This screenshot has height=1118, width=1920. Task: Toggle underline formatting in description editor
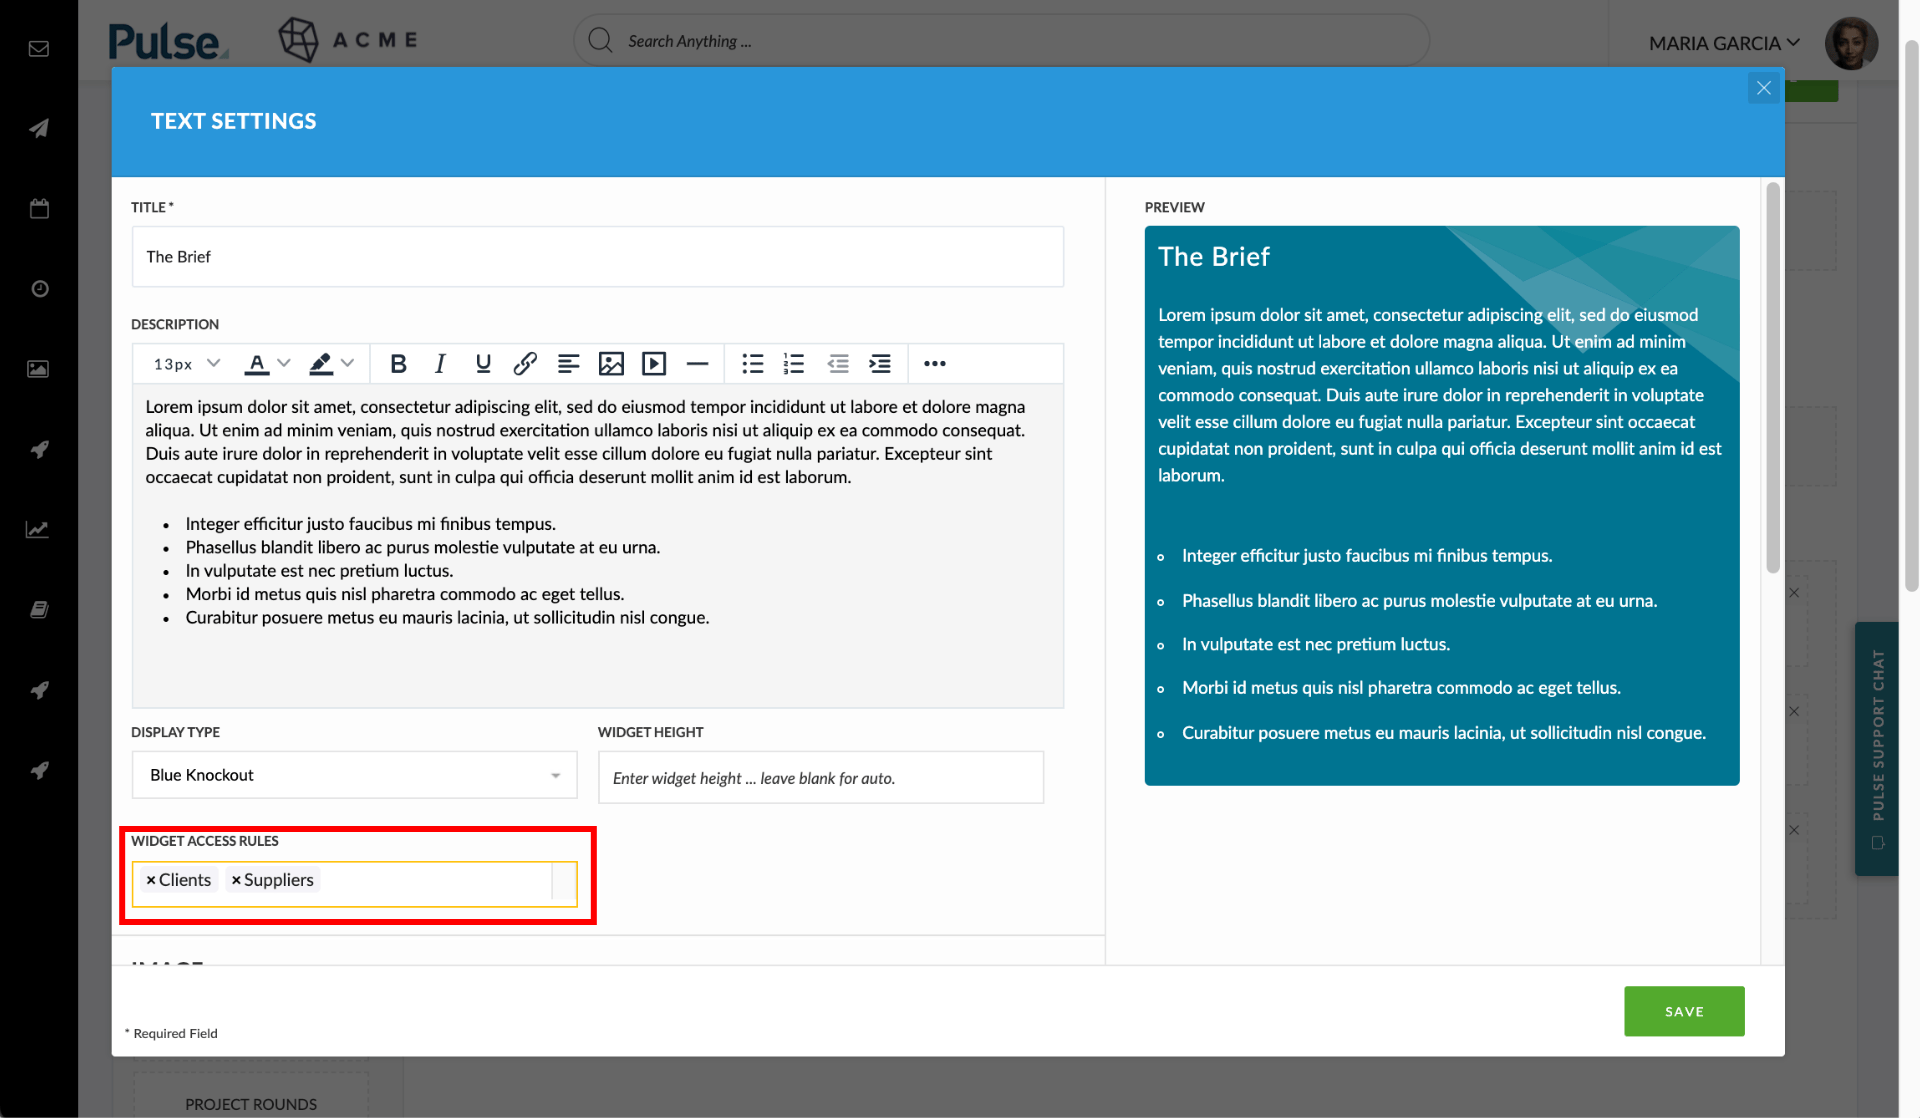[483, 364]
